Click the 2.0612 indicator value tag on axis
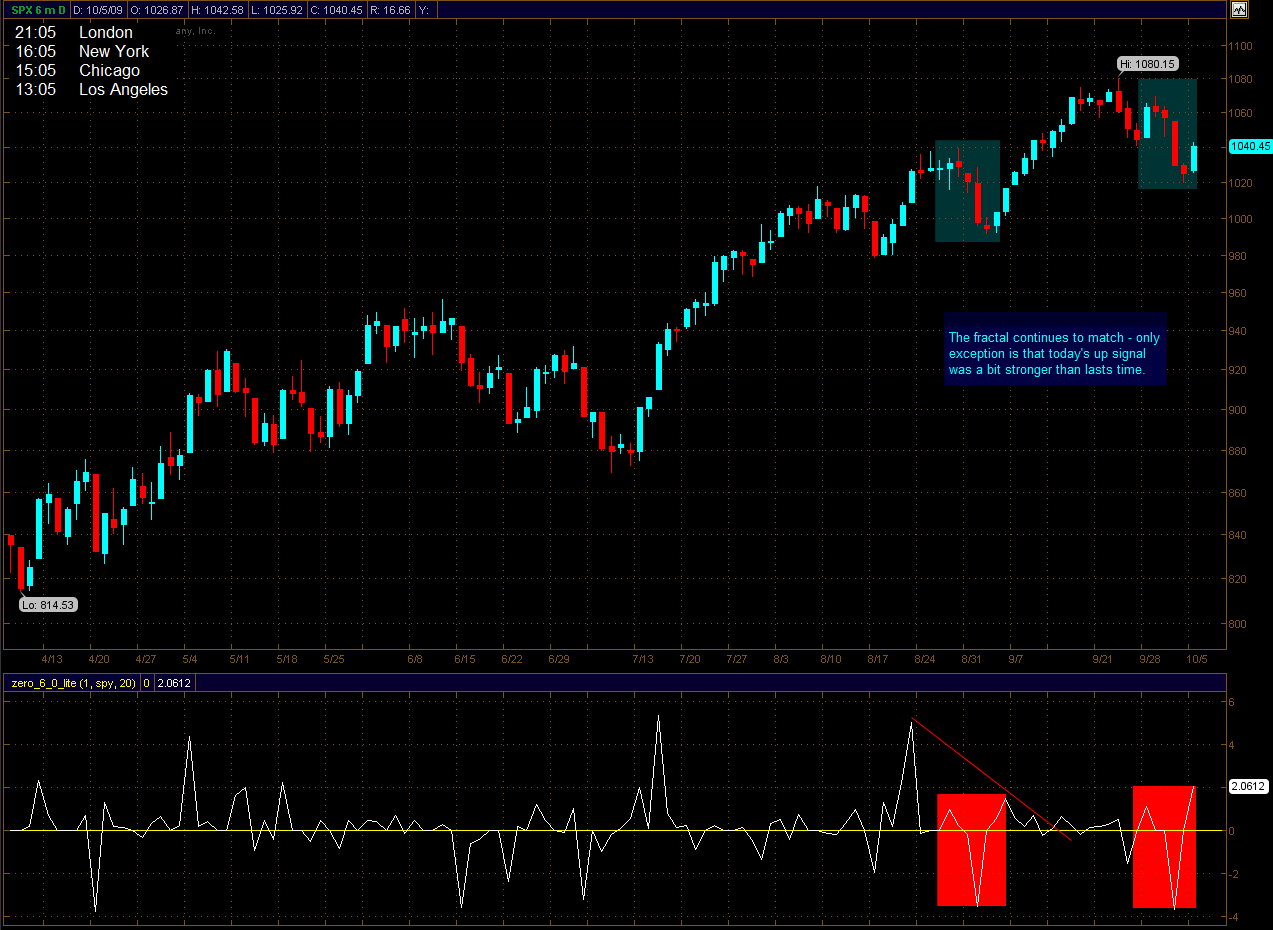This screenshot has width=1273, height=930. coord(1247,786)
